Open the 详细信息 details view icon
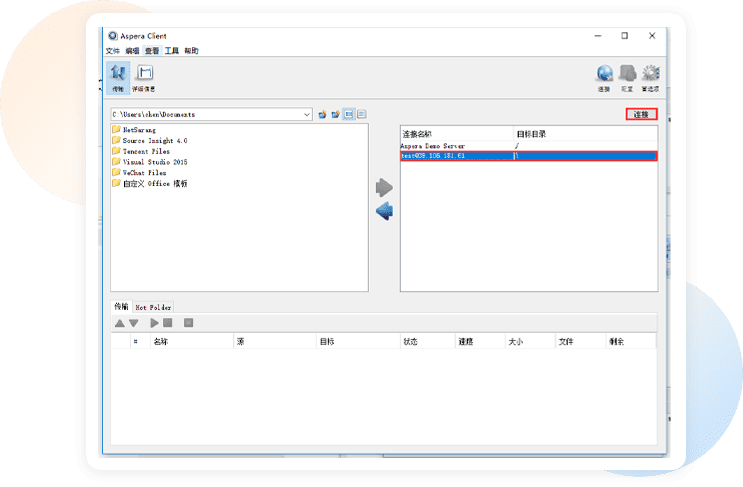This screenshot has height=487, width=743. pos(144,75)
